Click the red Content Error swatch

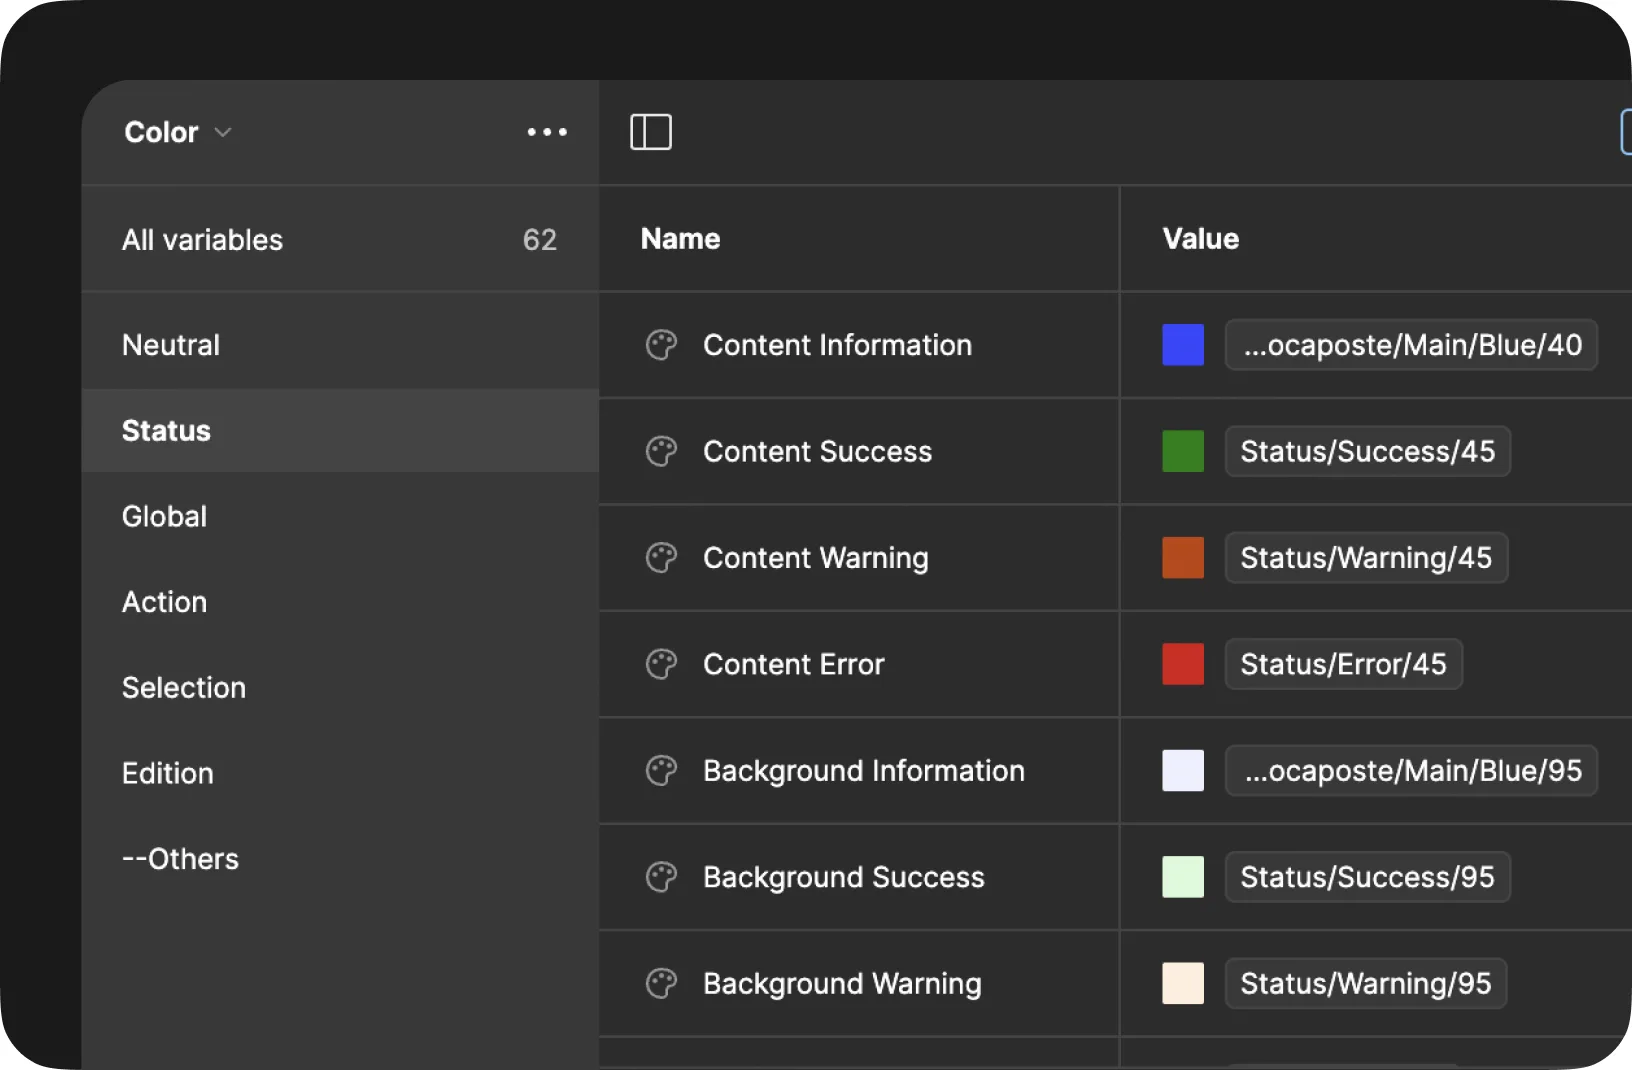(x=1183, y=664)
